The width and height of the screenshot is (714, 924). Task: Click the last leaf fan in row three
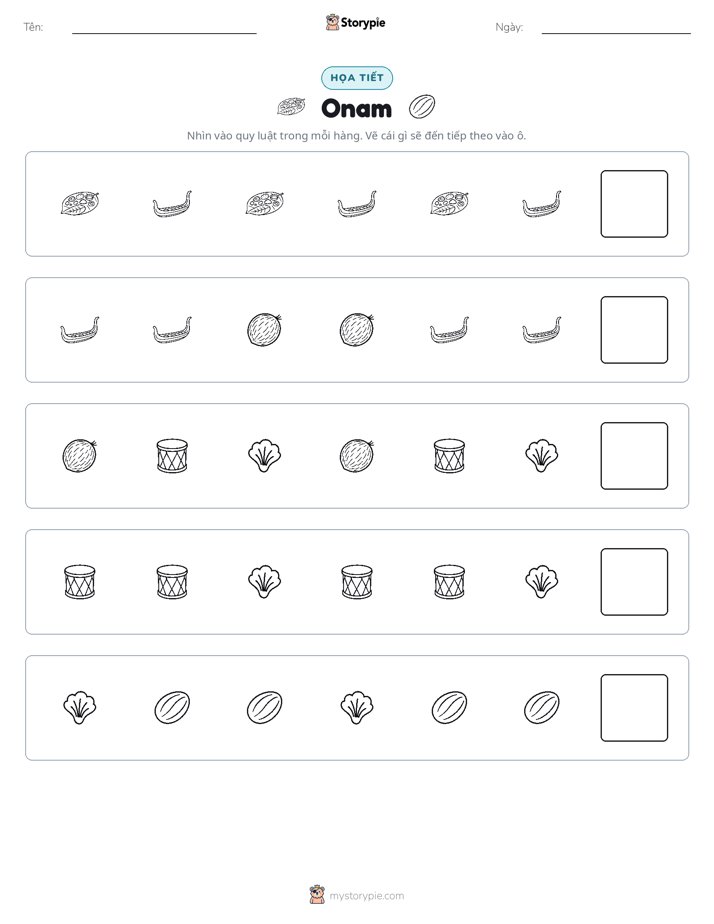click(541, 456)
